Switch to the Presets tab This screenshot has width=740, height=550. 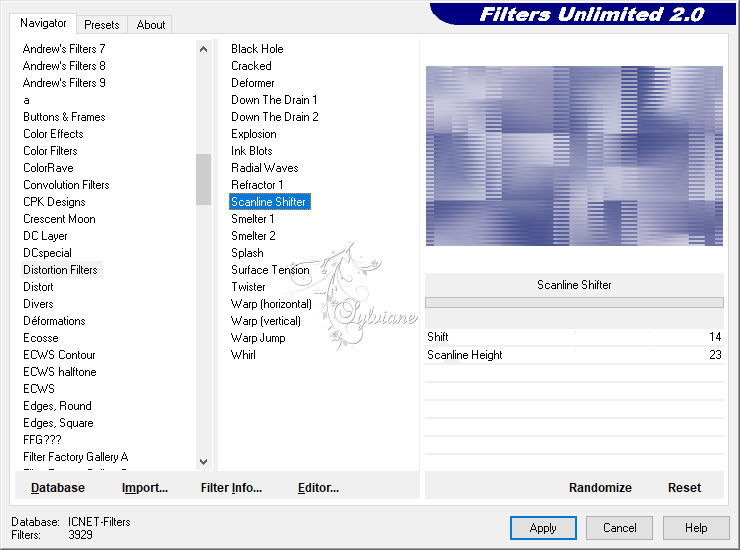coord(101,25)
